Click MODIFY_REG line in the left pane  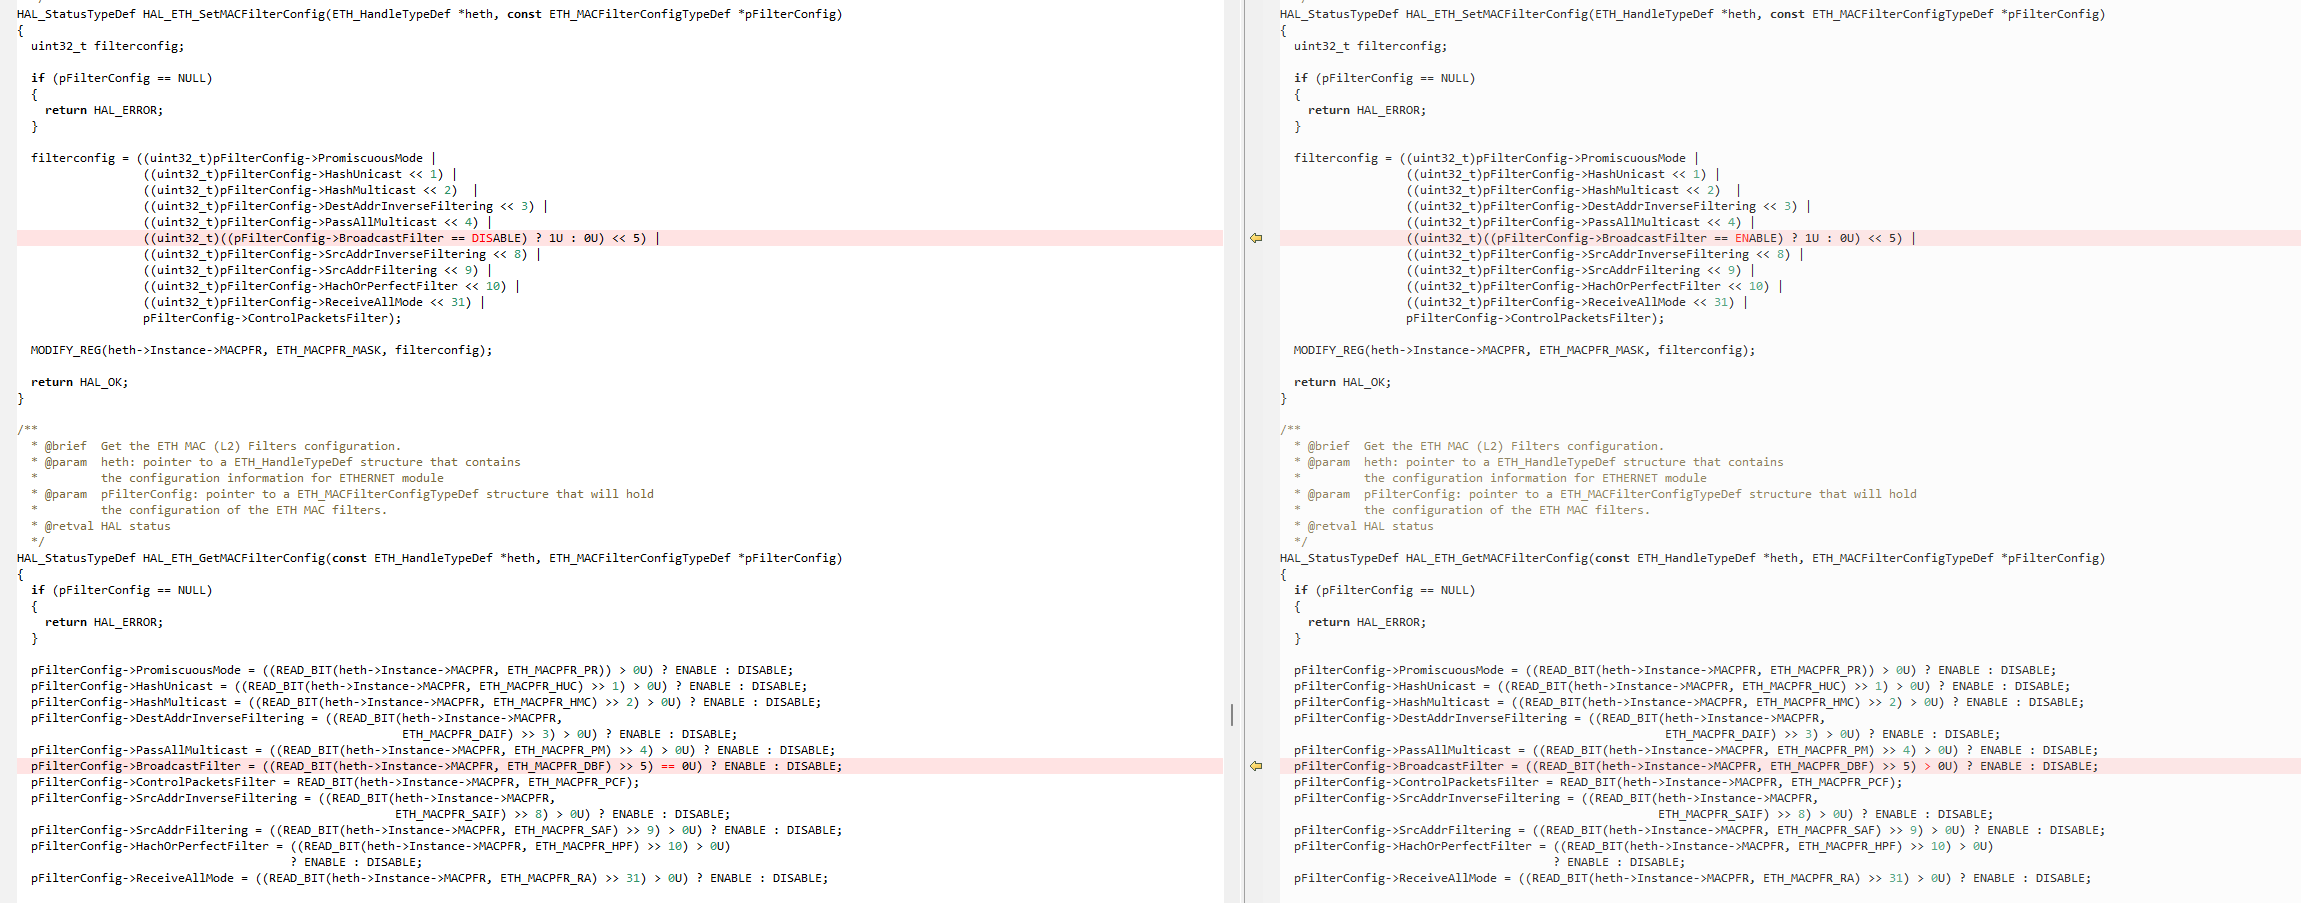(261, 350)
